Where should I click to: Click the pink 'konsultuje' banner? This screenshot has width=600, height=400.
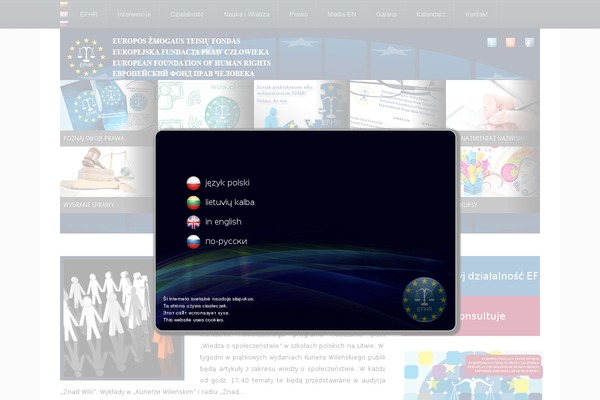[498, 316]
